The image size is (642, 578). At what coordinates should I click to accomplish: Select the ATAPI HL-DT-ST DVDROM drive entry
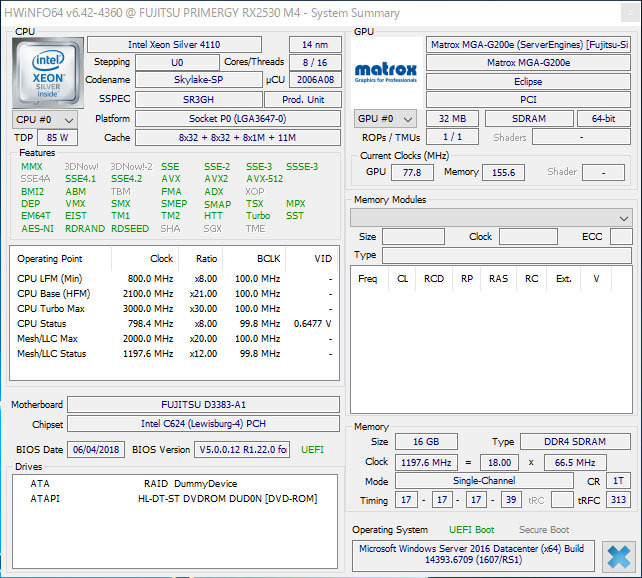[174, 499]
